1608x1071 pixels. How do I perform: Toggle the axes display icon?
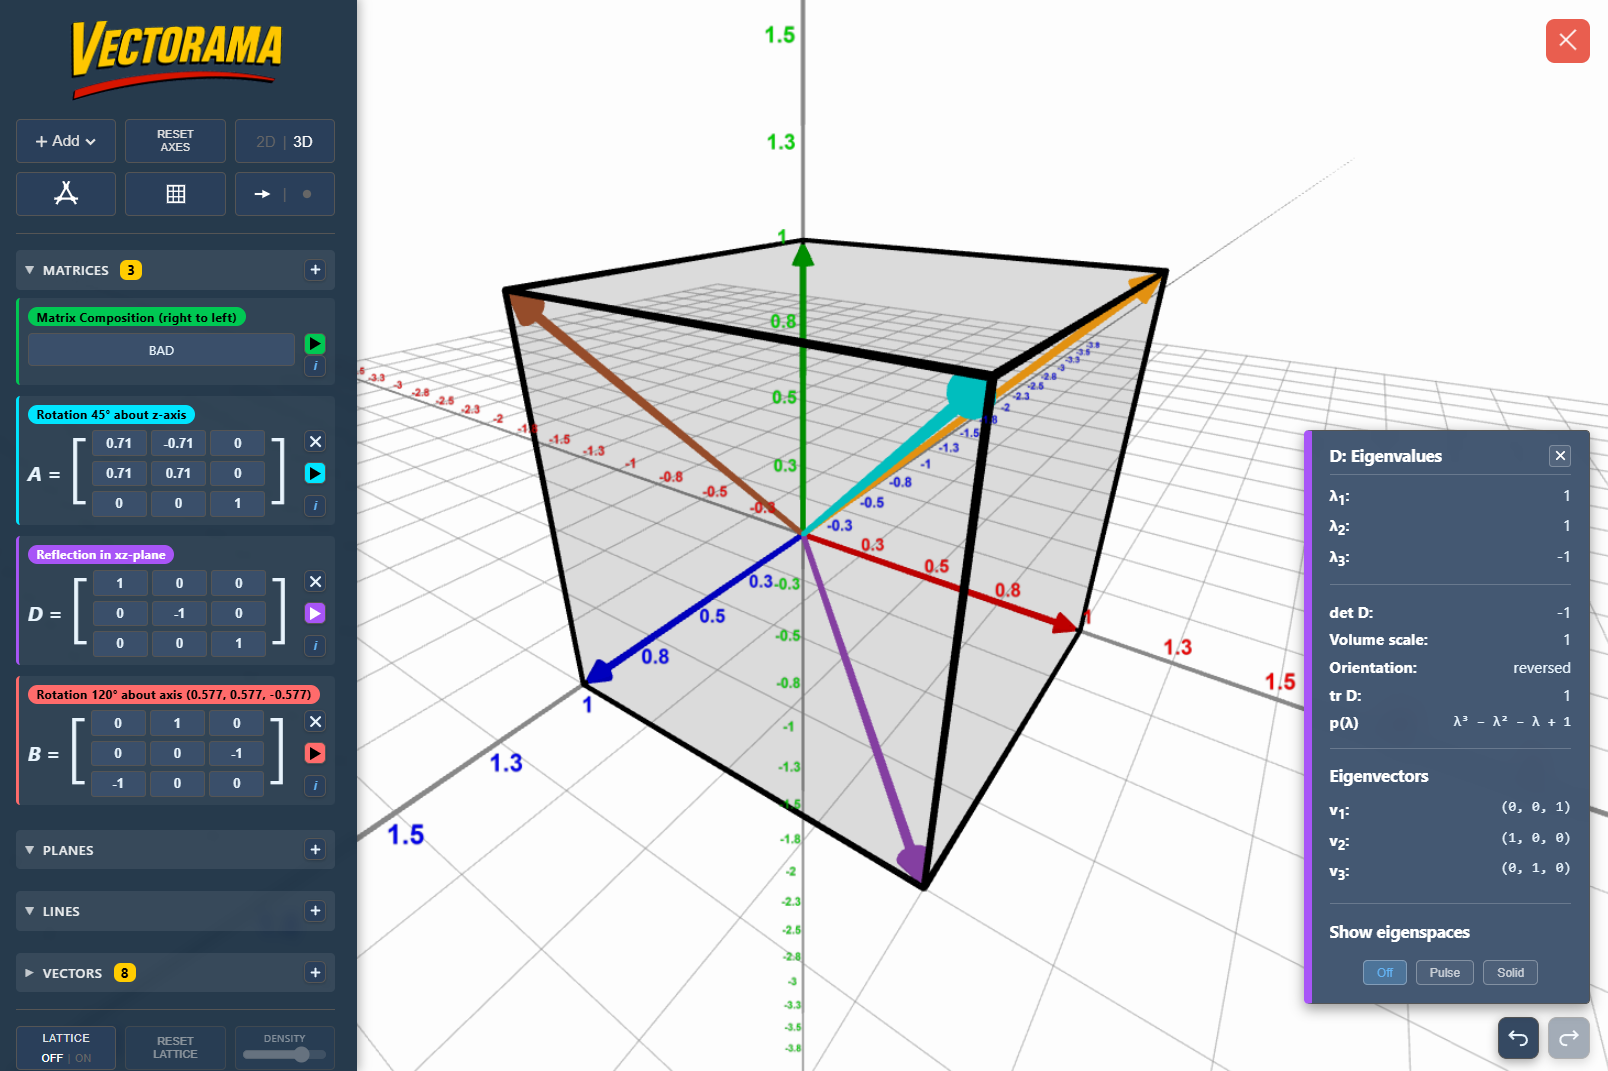(66, 194)
